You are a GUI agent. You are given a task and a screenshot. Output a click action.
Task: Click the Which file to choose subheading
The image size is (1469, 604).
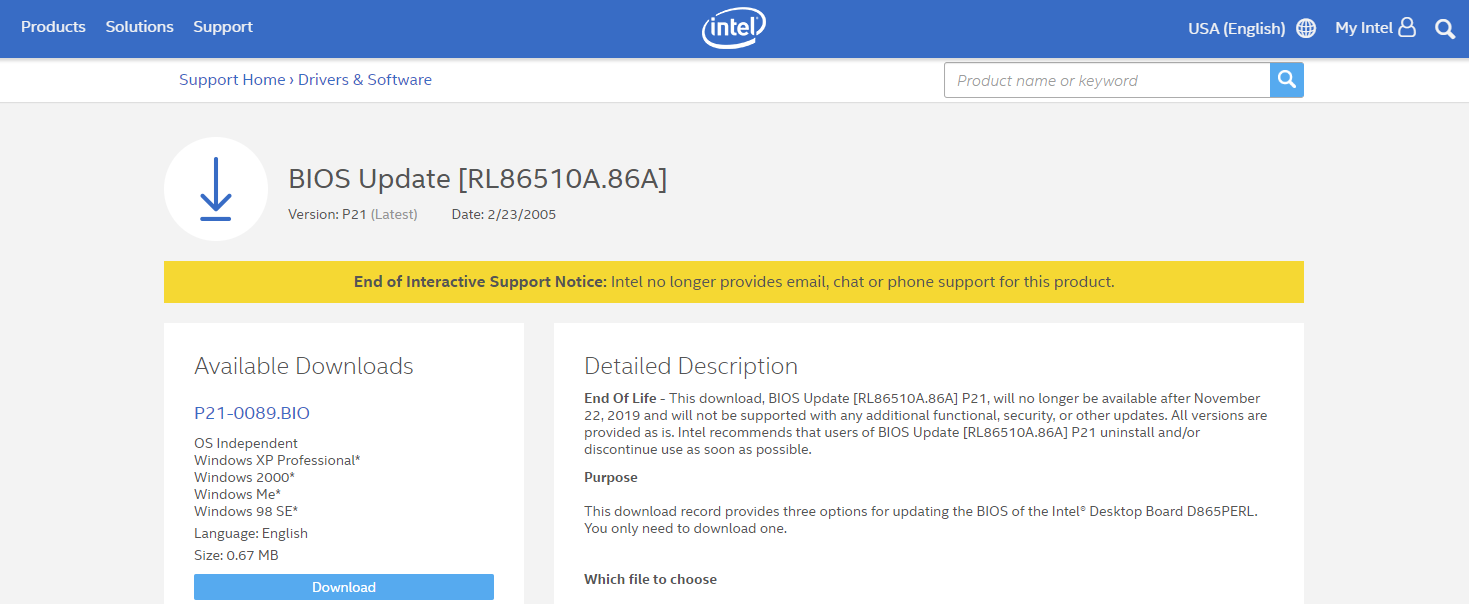pos(651,579)
